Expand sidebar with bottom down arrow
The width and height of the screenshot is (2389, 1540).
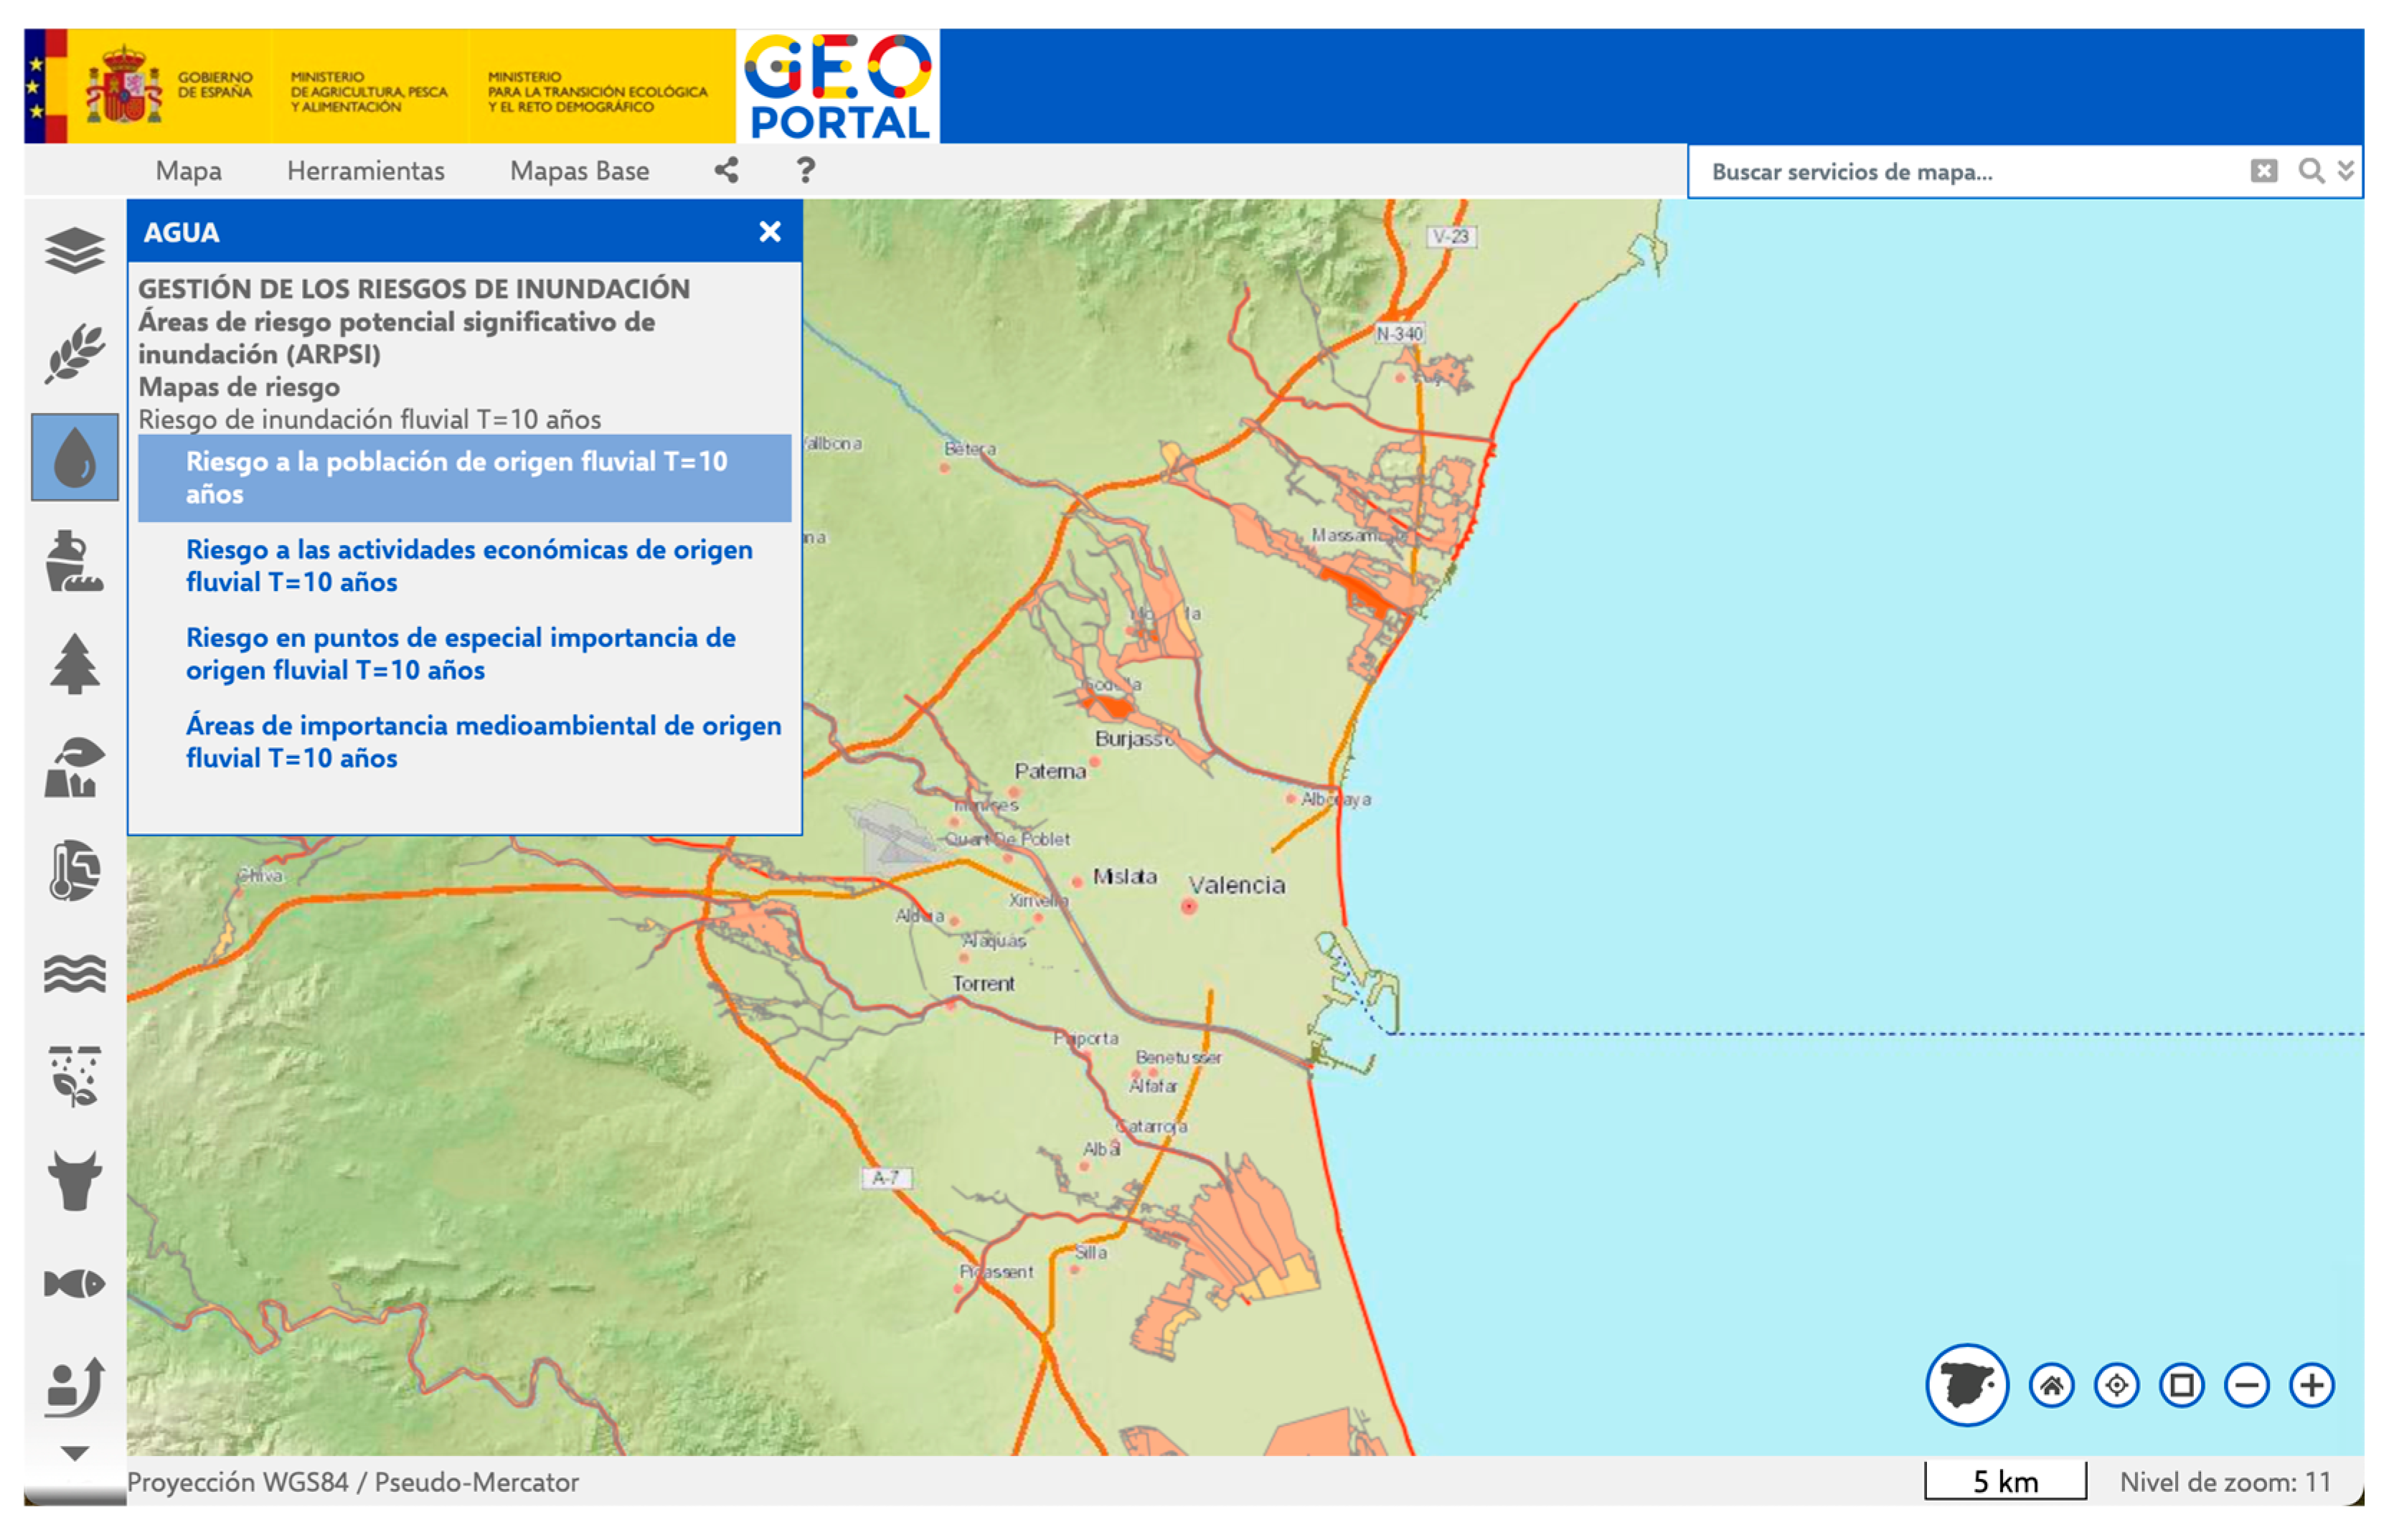pos(74,1453)
